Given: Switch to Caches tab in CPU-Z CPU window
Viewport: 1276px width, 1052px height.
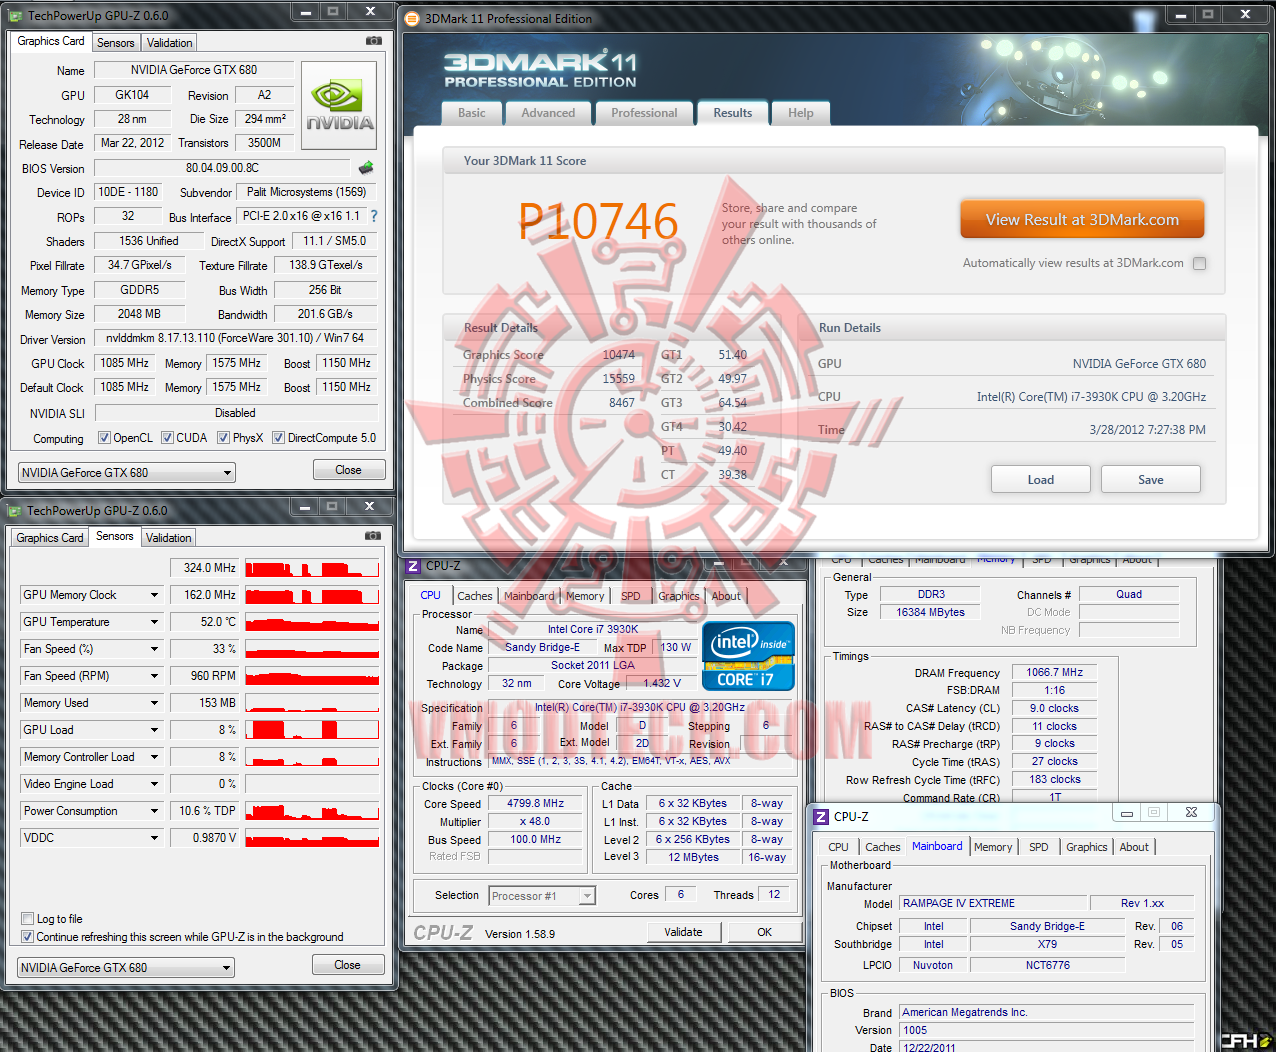Looking at the screenshot, I should [475, 596].
